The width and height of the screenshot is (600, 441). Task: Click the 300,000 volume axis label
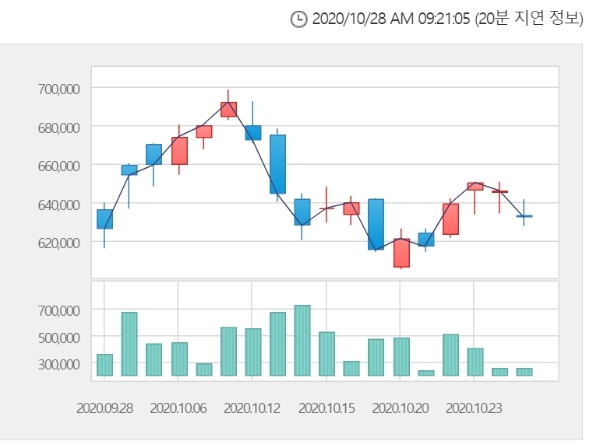click(x=58, y=364)
